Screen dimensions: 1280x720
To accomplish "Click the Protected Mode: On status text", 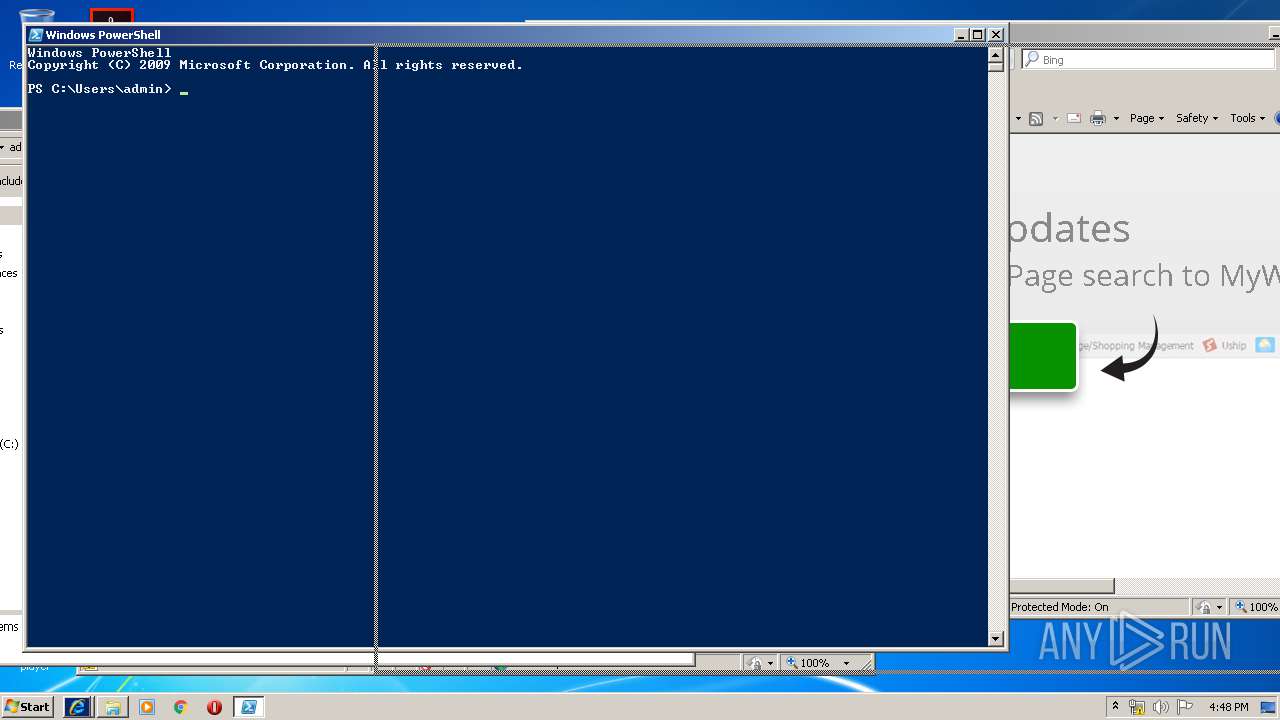I will [1059, 607].
